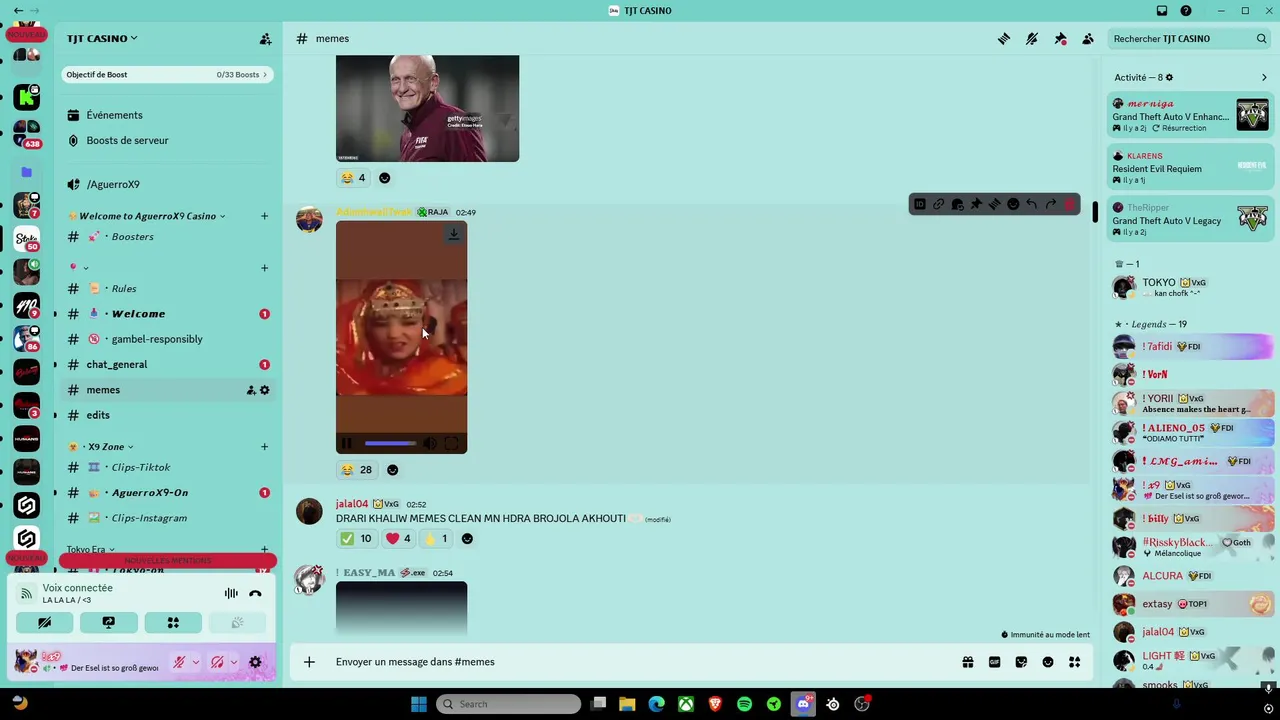Open user settings gear
This screenshot has width=1280, height=720.
[255, 662]
